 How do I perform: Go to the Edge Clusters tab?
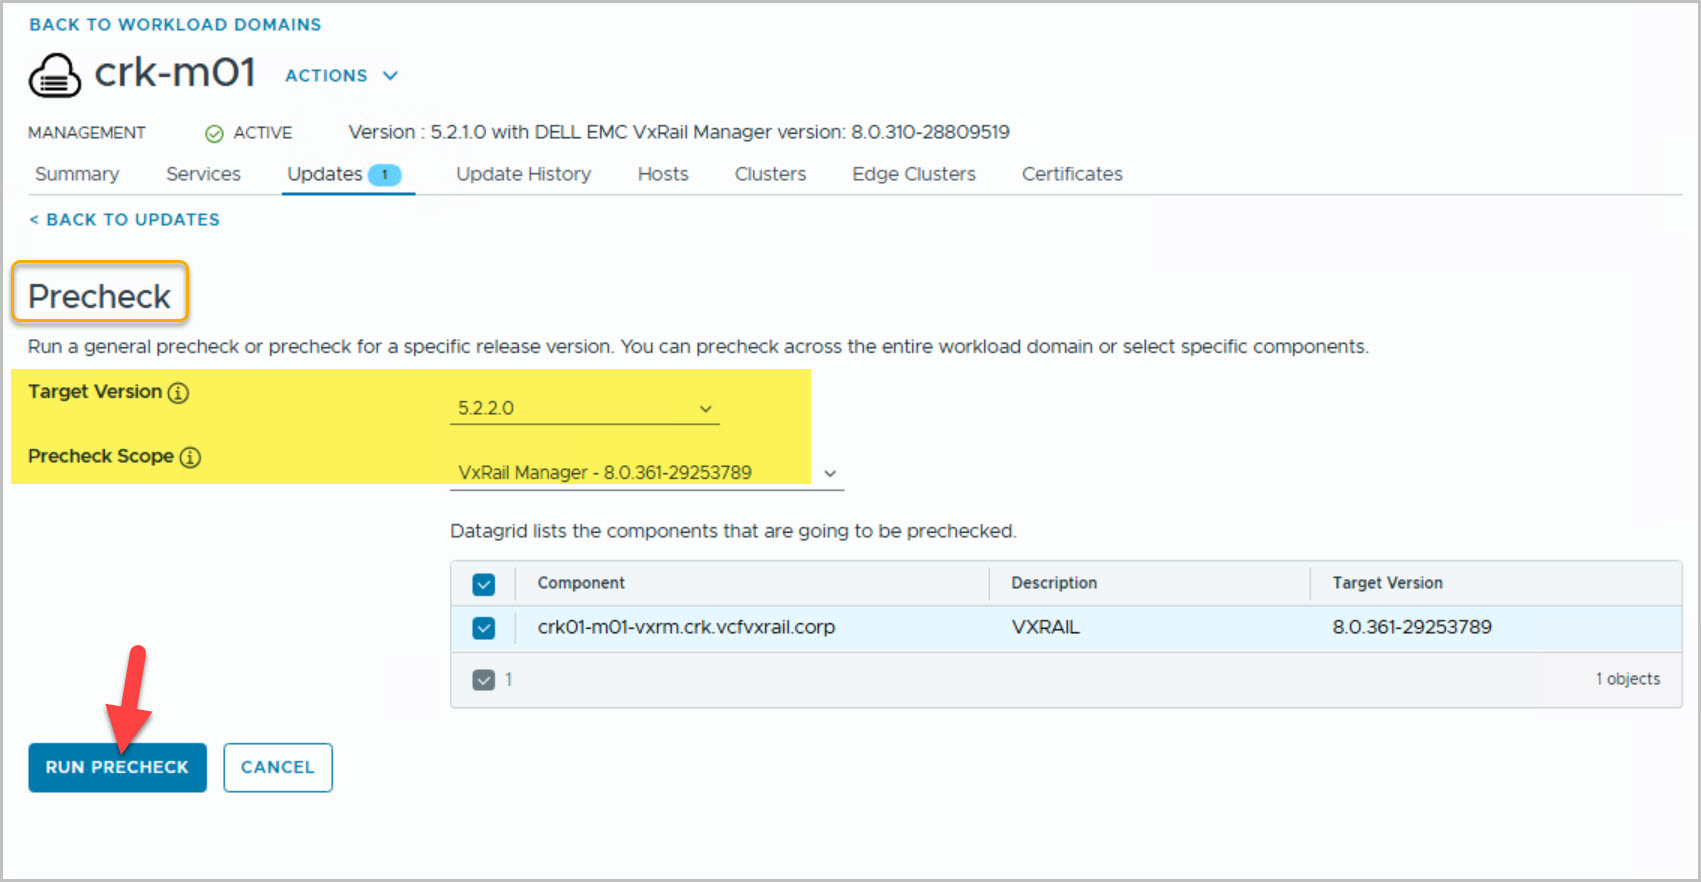[x=913, y=174]
